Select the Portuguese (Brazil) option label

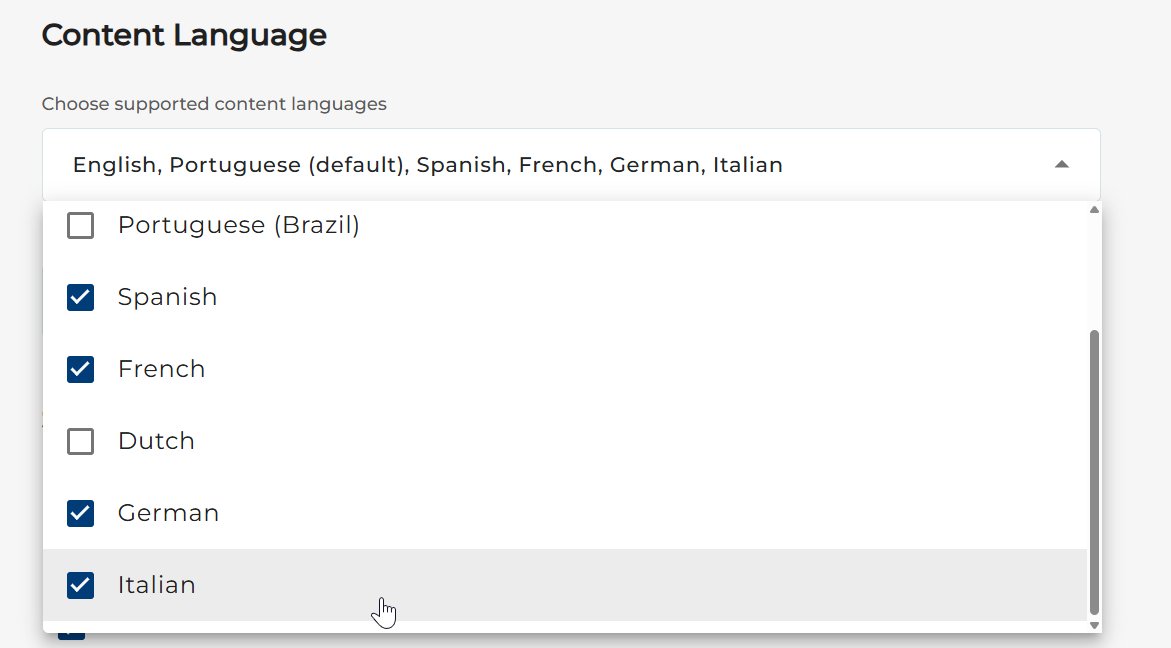(x=238, y=226)
